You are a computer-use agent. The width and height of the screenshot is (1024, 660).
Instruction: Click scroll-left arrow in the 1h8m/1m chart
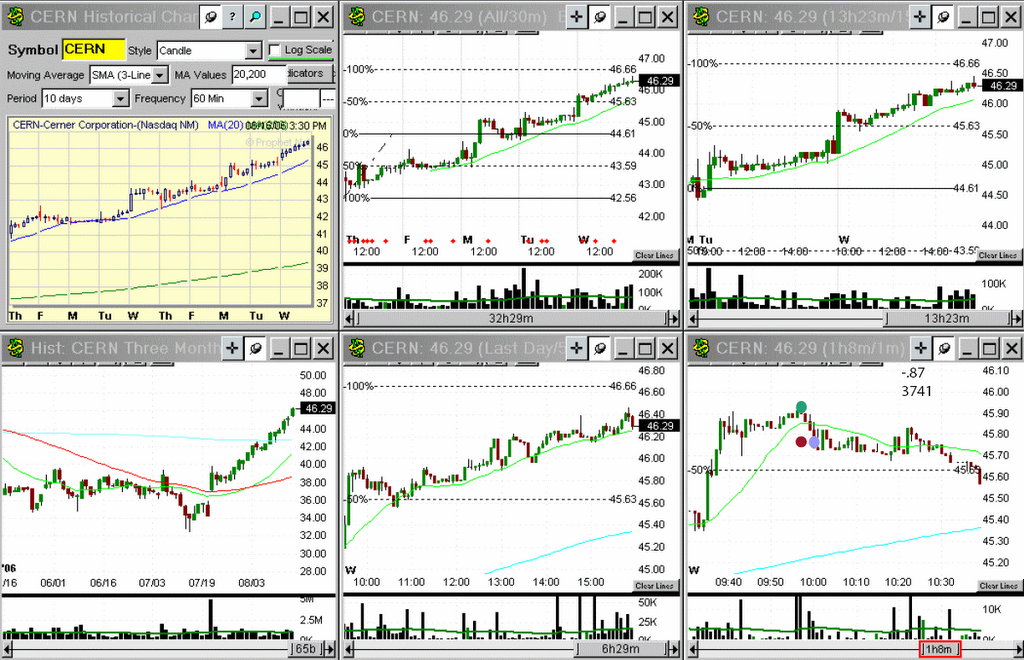pos(694,649)
